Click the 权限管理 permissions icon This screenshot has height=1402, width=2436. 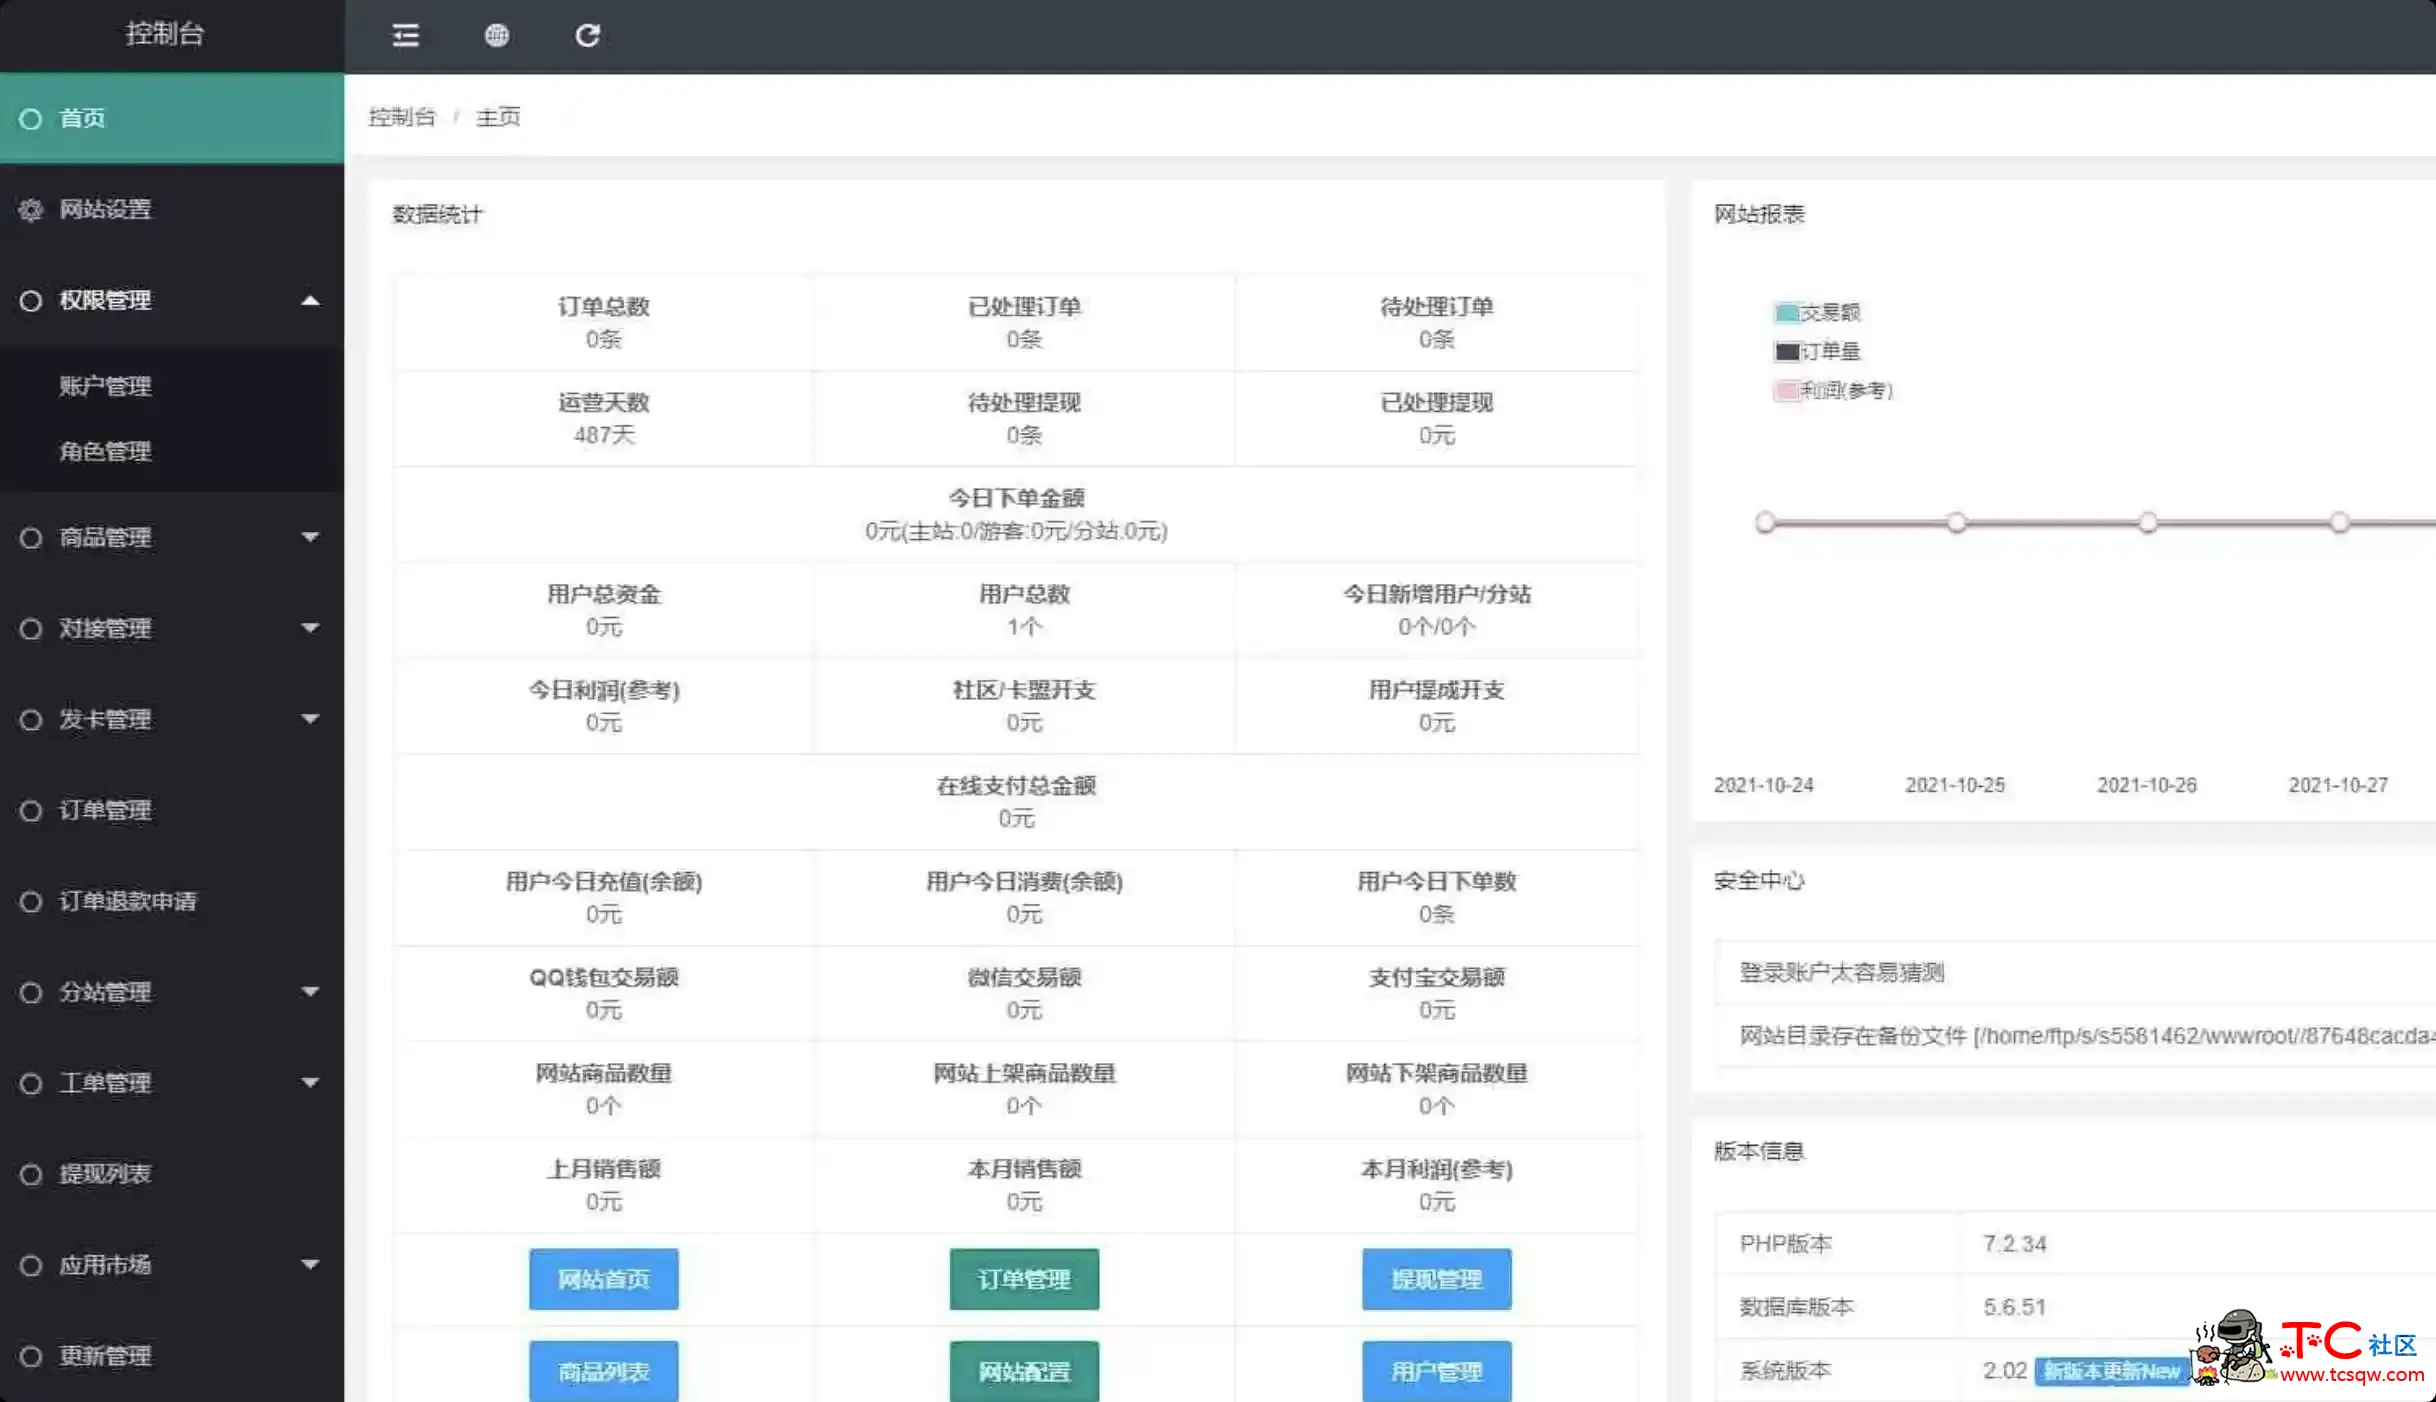28,299
